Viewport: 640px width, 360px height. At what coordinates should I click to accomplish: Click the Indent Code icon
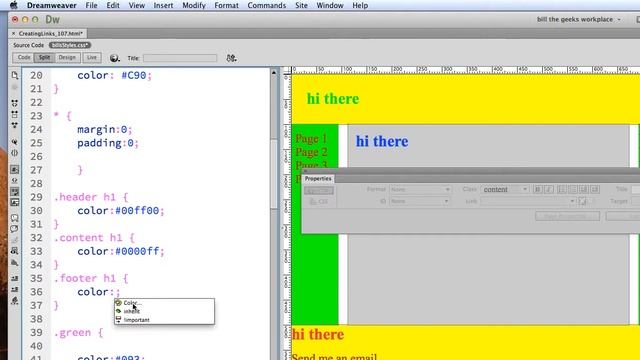pyautogui.click(x=15, y=278)
